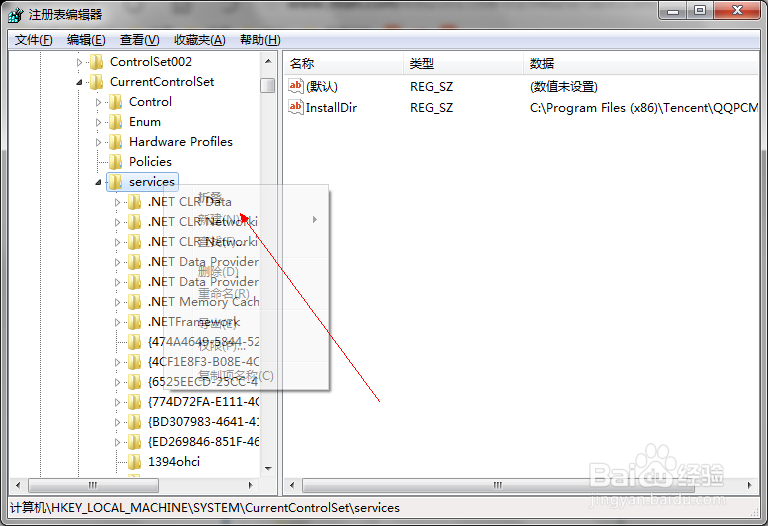Collapse the CurrentControlSet node
Image resolution: width=768 pixels, height=526 pixels.
(x=79, y=82)
